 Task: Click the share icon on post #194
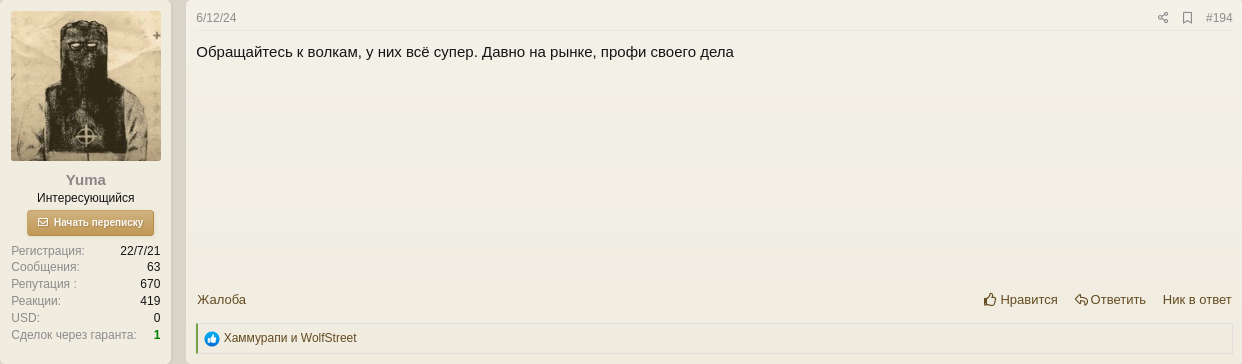pos(1163,18)
